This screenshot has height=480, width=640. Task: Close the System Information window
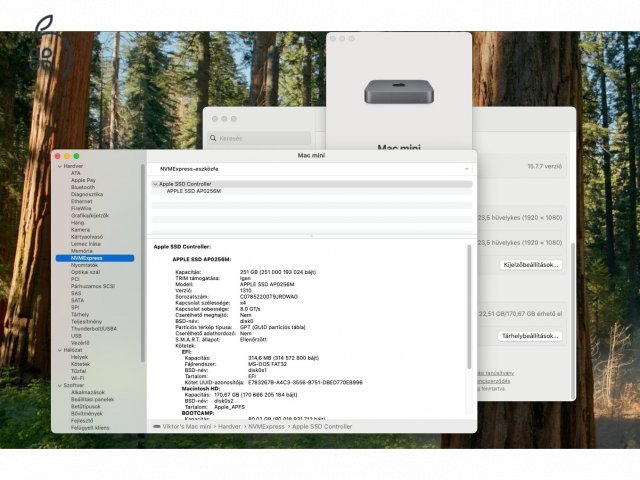coord(58,156)
